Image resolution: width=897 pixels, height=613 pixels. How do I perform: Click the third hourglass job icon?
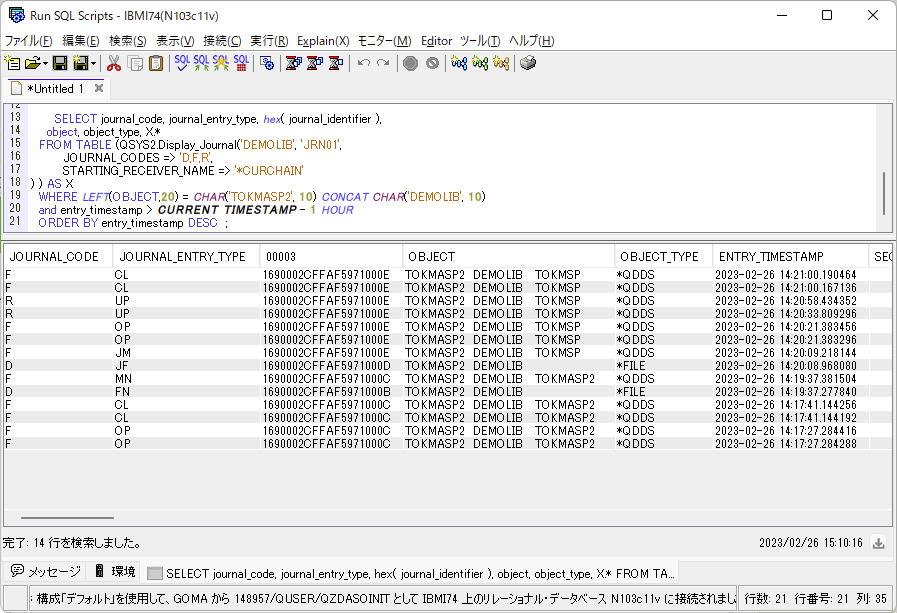(x=336, y=63)
